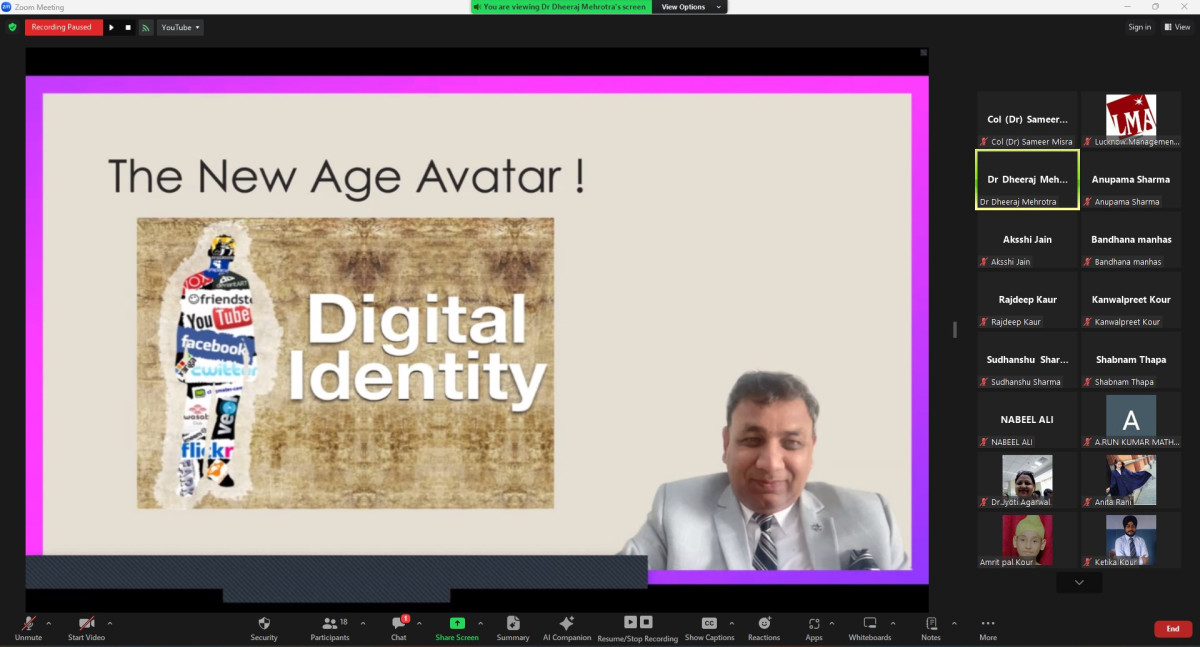
Task: Click the red End meeting button
Action: (1173, 629)
